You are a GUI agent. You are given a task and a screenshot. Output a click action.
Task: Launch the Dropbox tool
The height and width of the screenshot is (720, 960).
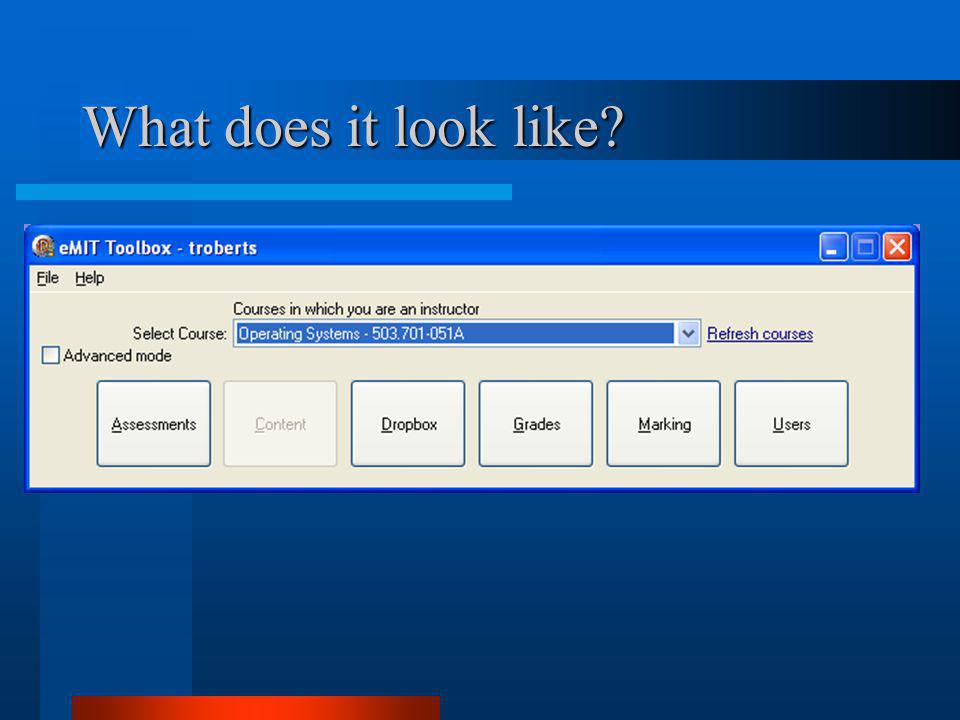(x=408, y=424)
